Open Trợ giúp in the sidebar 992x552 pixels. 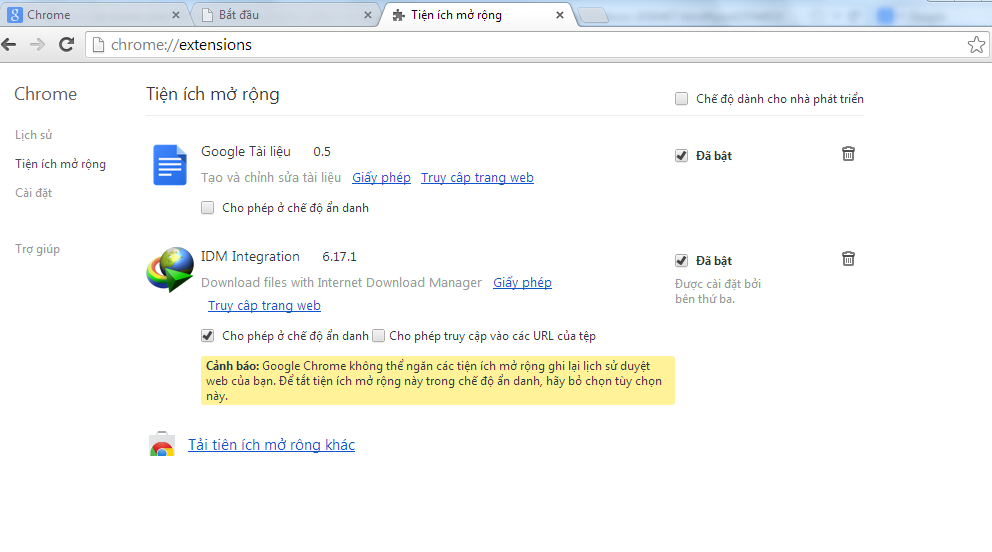(37, 249)
